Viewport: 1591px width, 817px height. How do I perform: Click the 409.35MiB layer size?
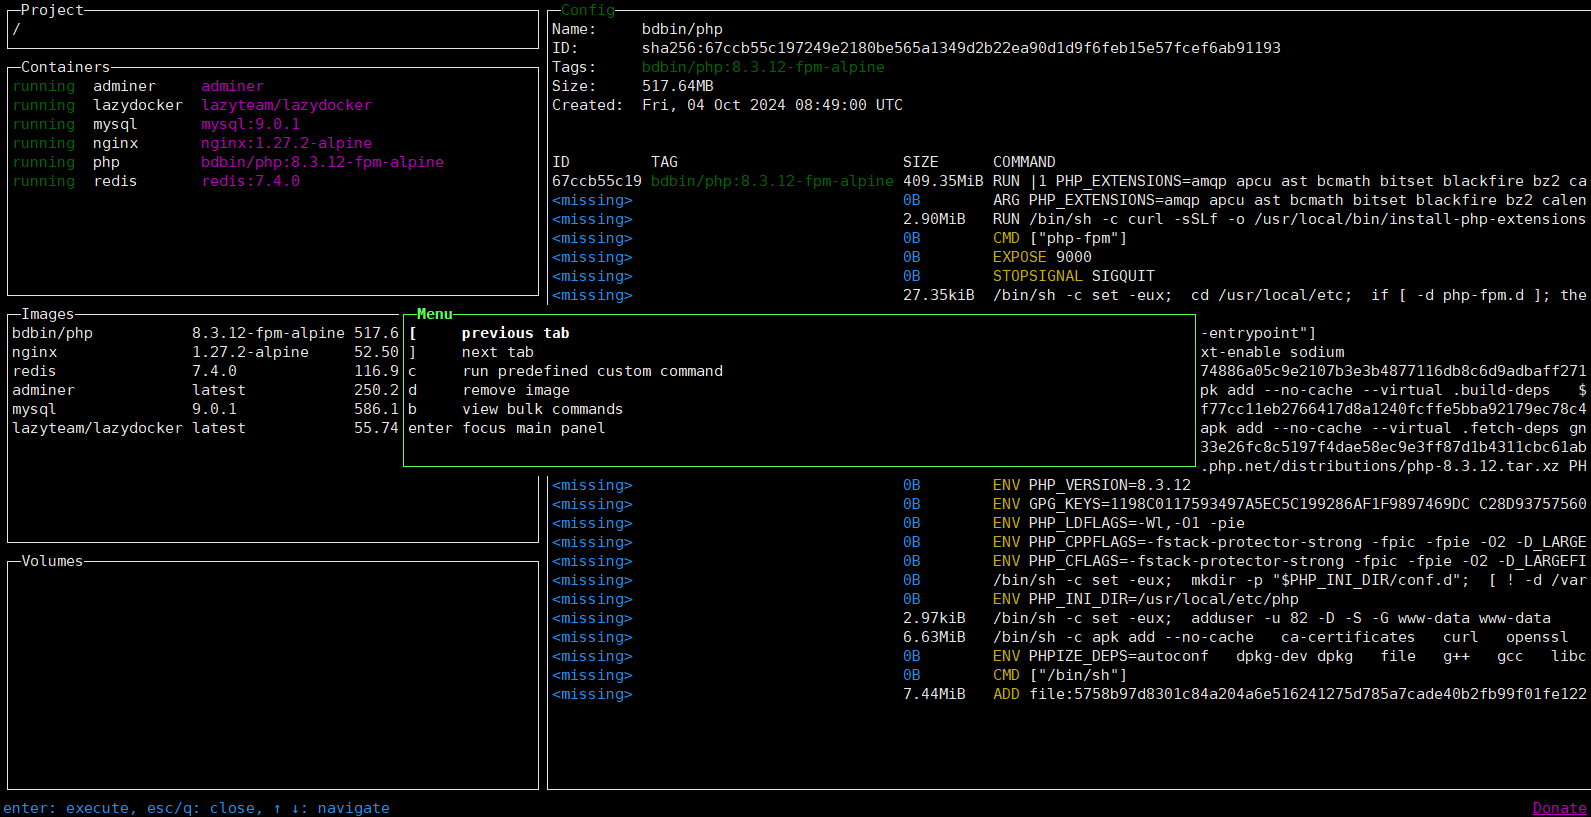click(x=943, y=181)
